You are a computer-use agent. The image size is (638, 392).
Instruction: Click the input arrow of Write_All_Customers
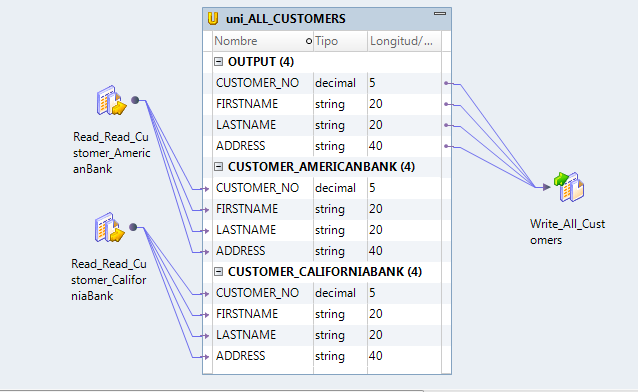(546, 187)
